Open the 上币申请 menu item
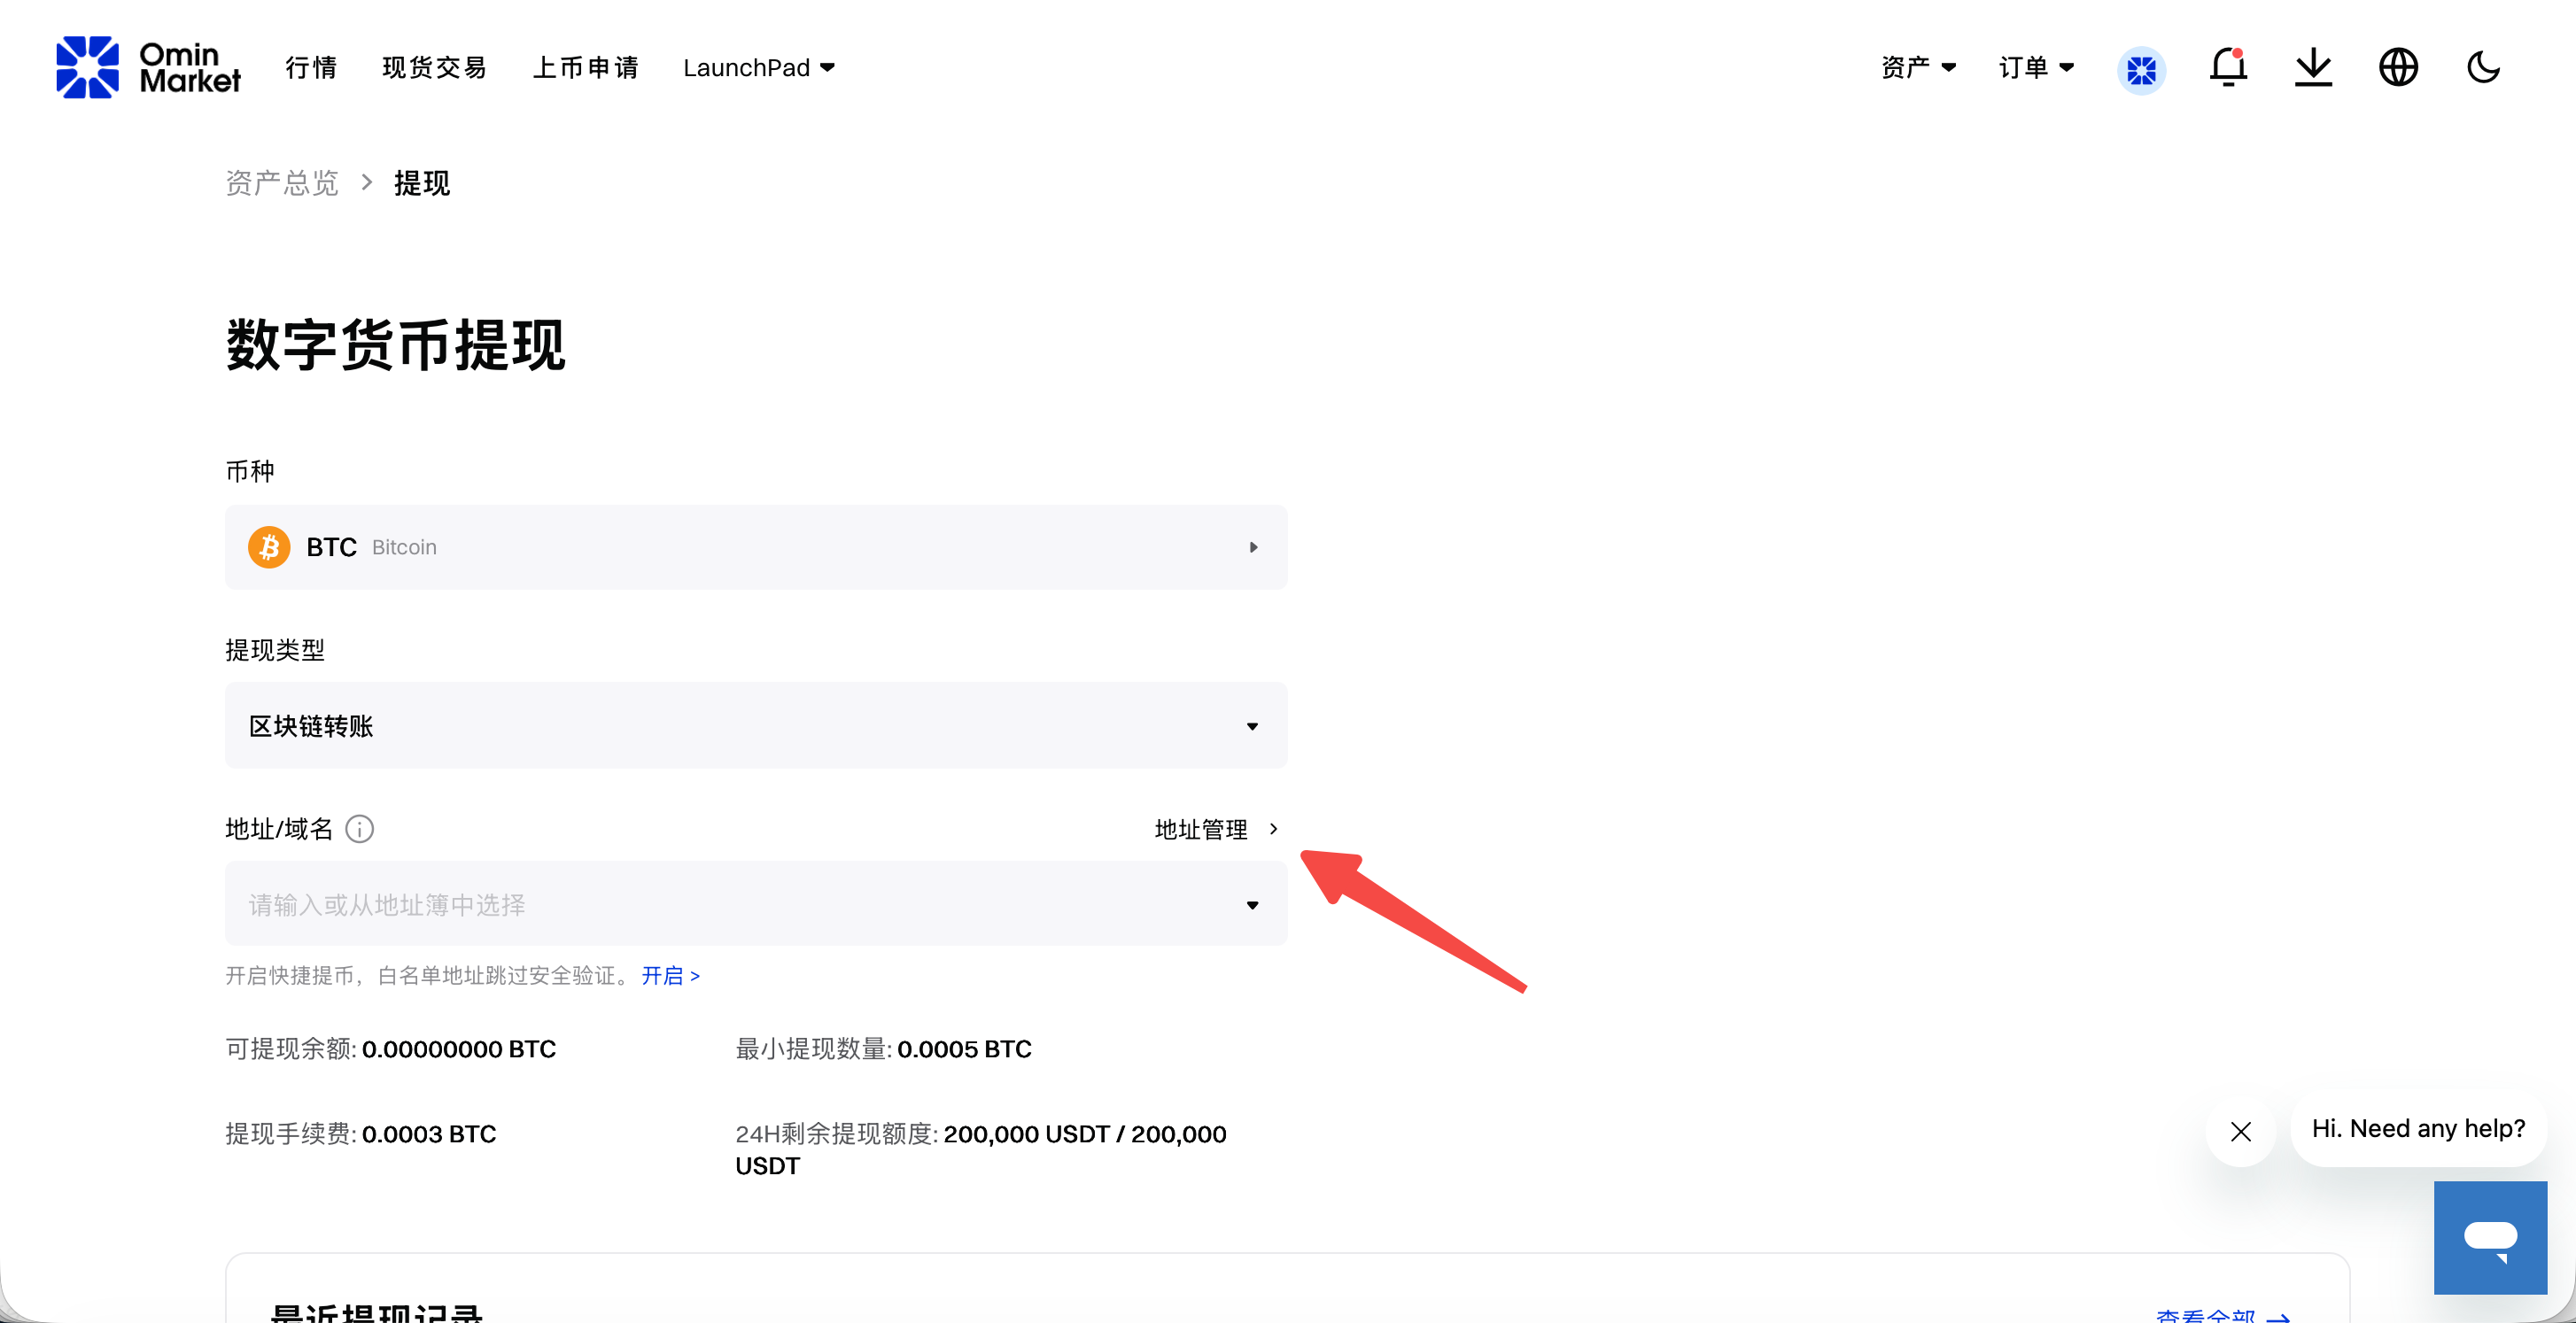The width and height of the screenshot is (2576, 1323). [586, 67]
